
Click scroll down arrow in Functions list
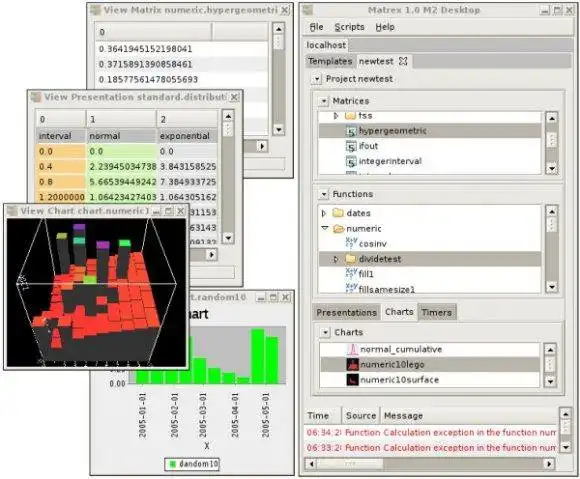[x=552, y=287]
